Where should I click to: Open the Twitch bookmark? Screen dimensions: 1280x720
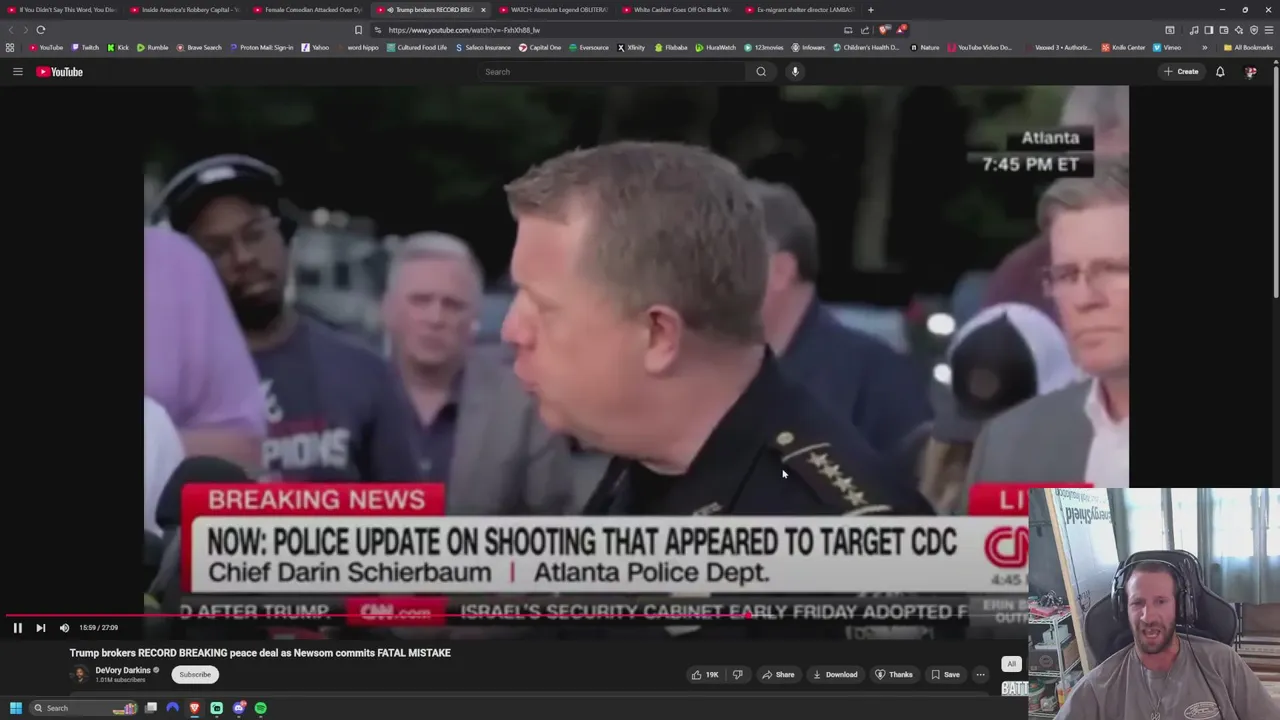85,47
